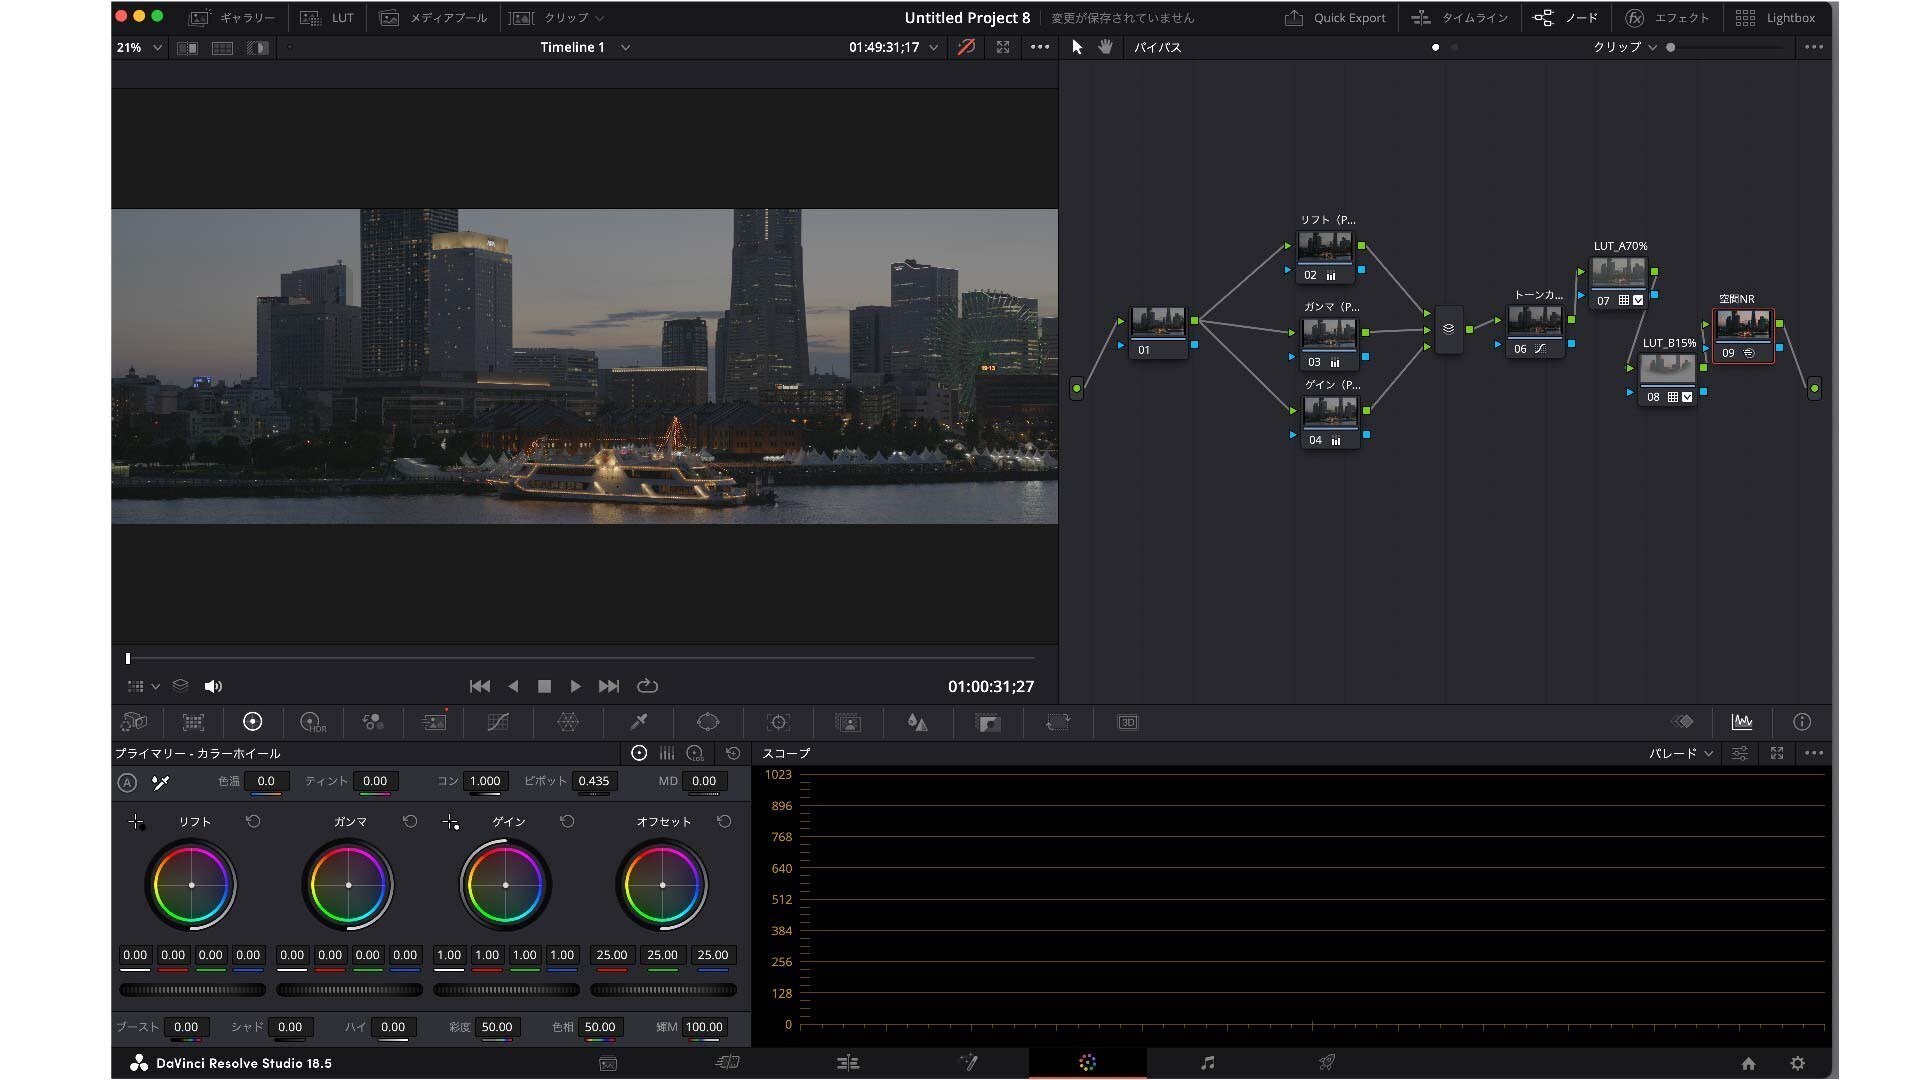Image resolution: width=1920 pixels, height=1080 pixels.
Task: Switch to the Fairlight page tab
Action: point(1207,1063)
